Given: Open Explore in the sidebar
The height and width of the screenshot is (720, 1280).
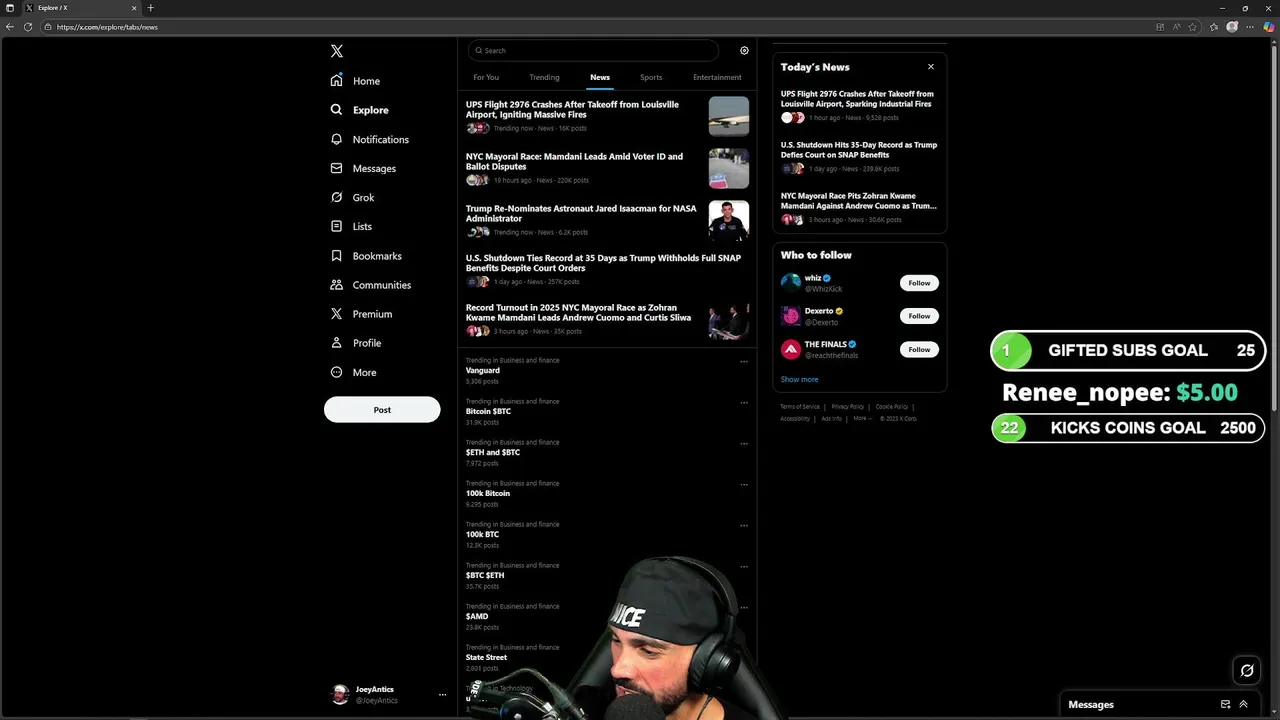Looking at the screenshot, I should (360, 110).
